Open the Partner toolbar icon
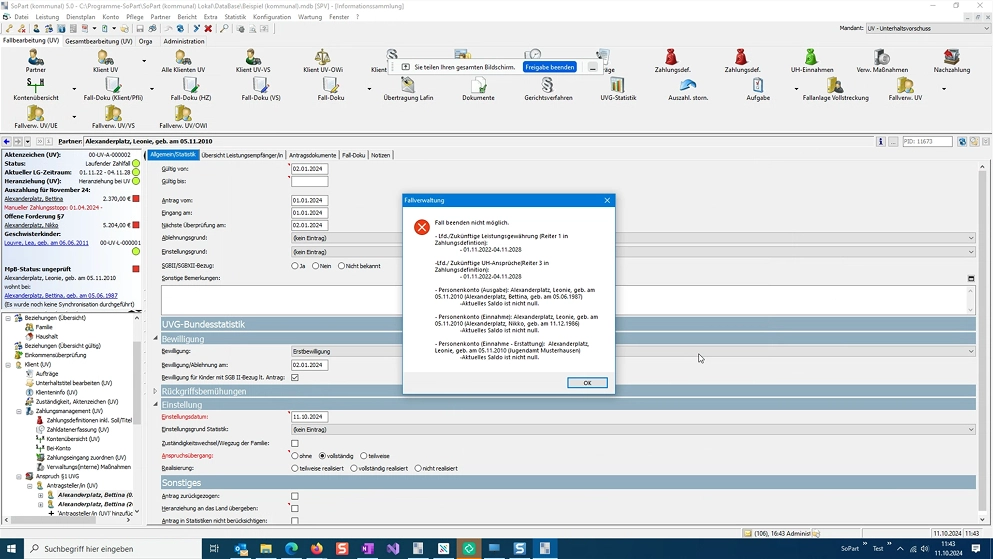The image size is (993, 559). (36, 58)
